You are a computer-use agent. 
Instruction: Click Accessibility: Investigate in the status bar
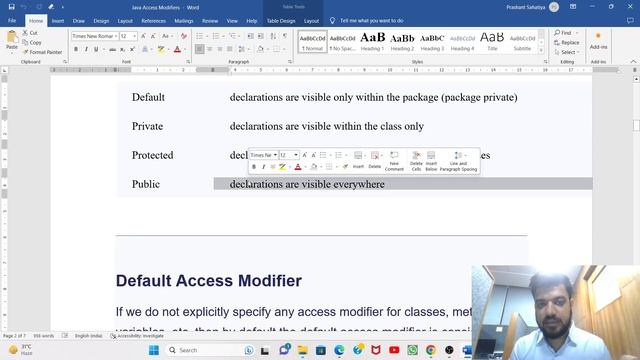pyautogui.click(x=137, y=336)
